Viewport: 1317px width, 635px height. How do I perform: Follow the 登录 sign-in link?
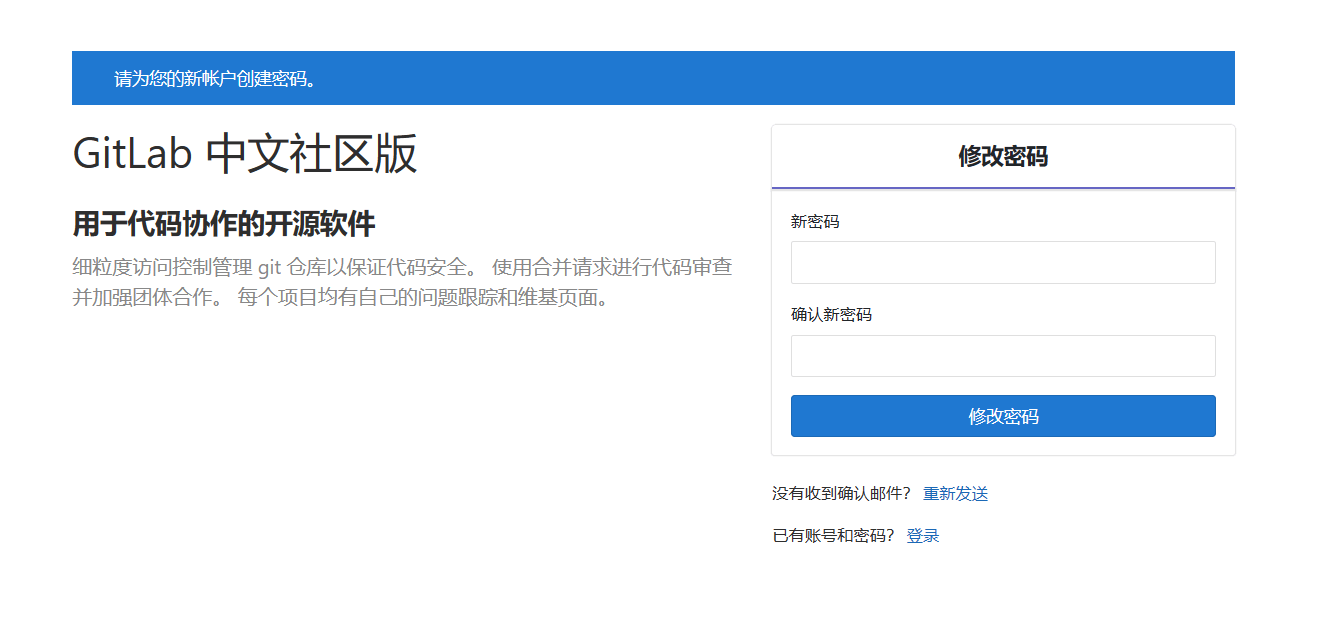923,536
